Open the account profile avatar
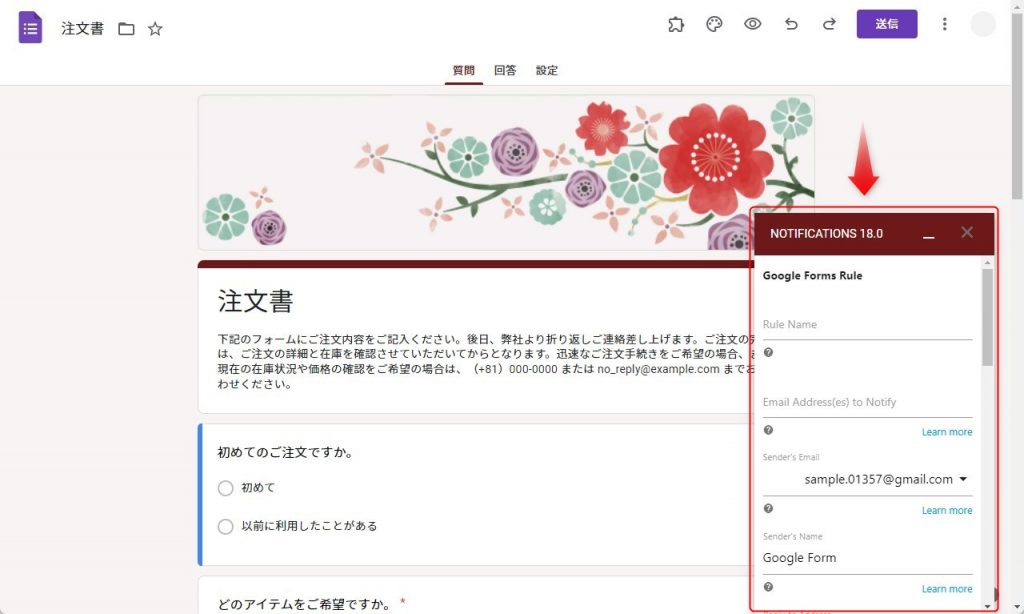 (982, 24)
